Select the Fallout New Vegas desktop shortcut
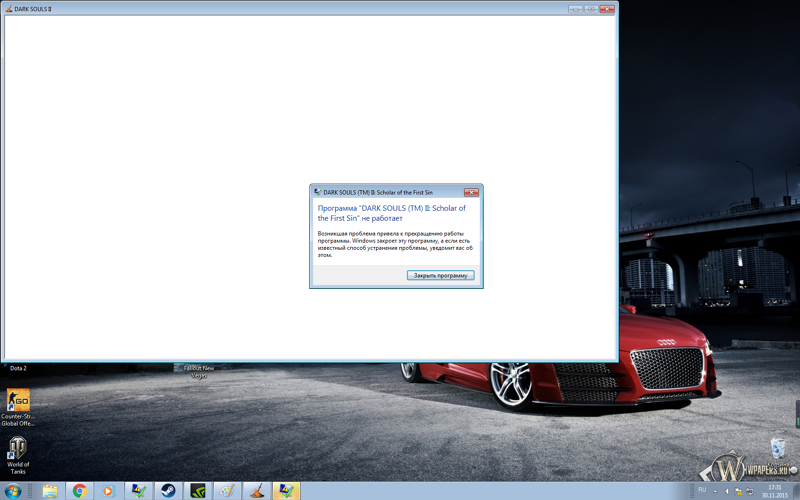Viewport: 800px width, 500px height. (199, 371)
